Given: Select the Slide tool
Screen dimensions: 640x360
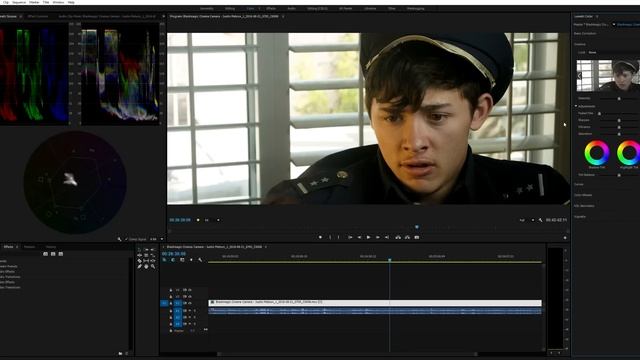Looking at the screenshot, I should [x=153, y=261].
